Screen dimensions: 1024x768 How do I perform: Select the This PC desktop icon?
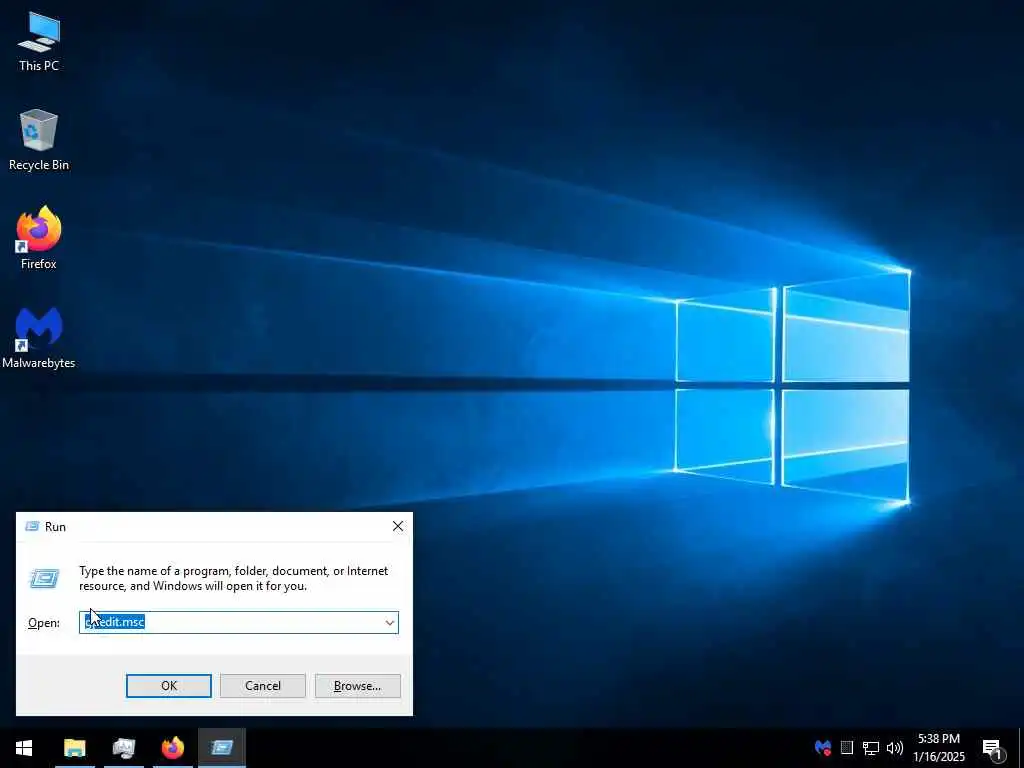[x=39, y=42]
